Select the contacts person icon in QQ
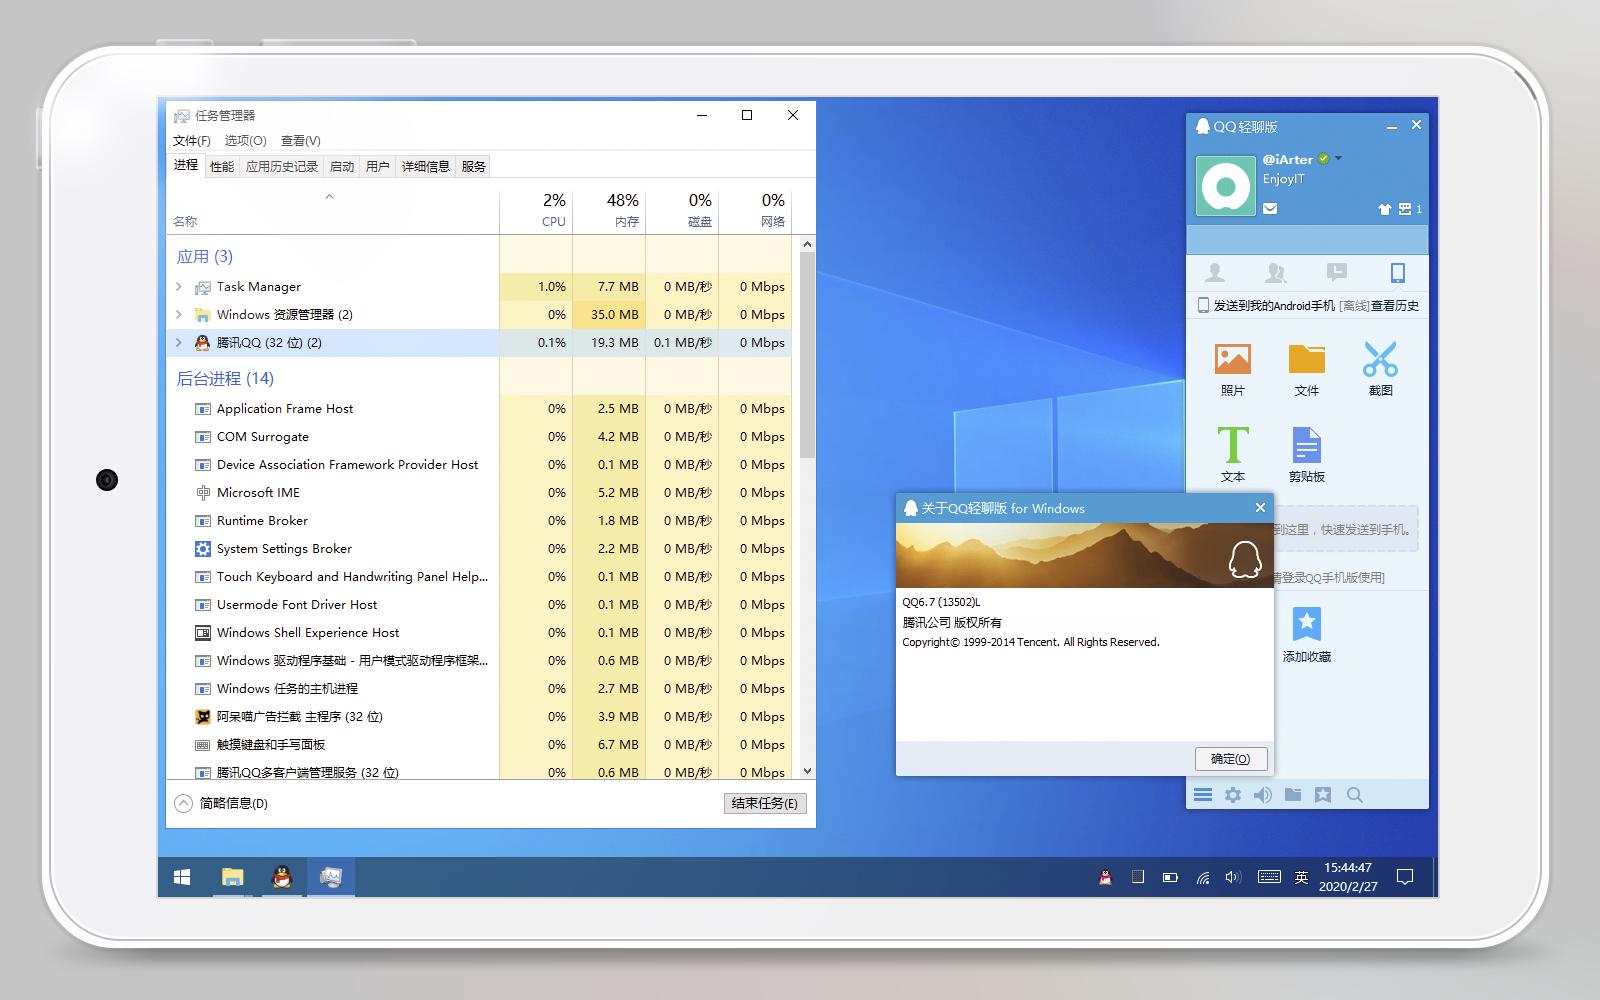Viewport: 1600px width, 1000px height. (x=1216, y=272)
